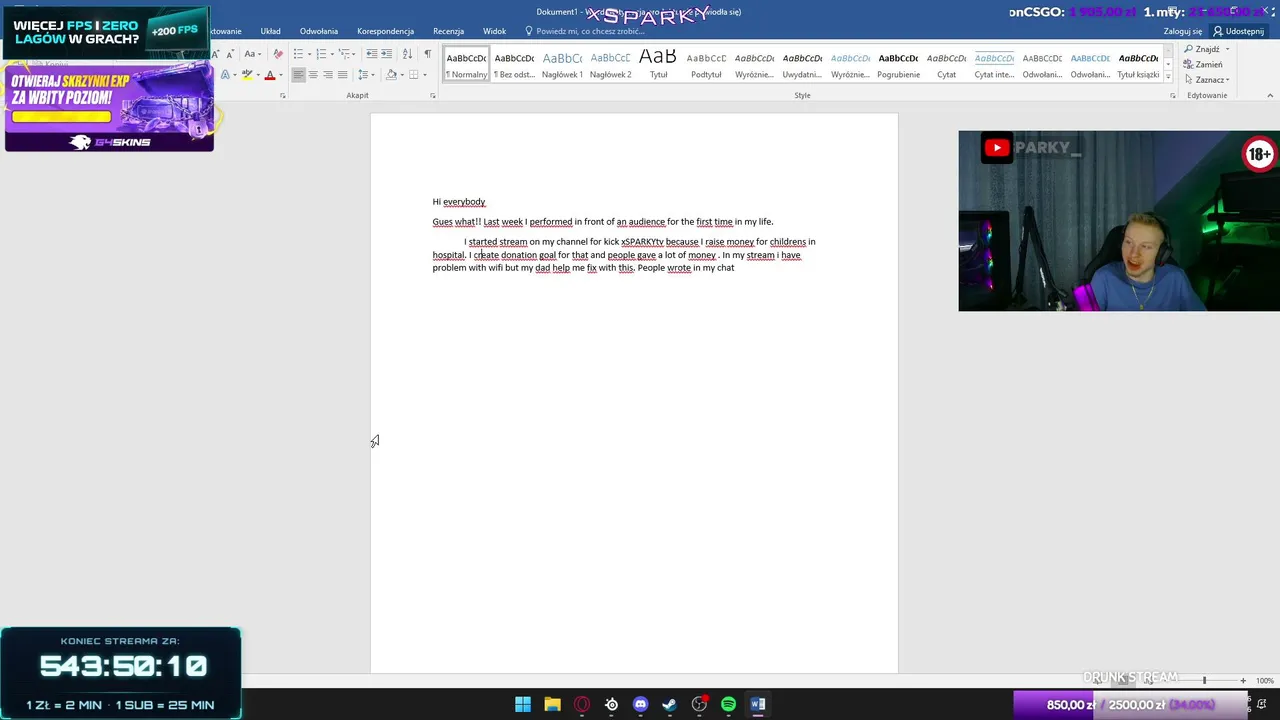
Task: Open SteelSeries app in taskbar
Action: point(611,704)
